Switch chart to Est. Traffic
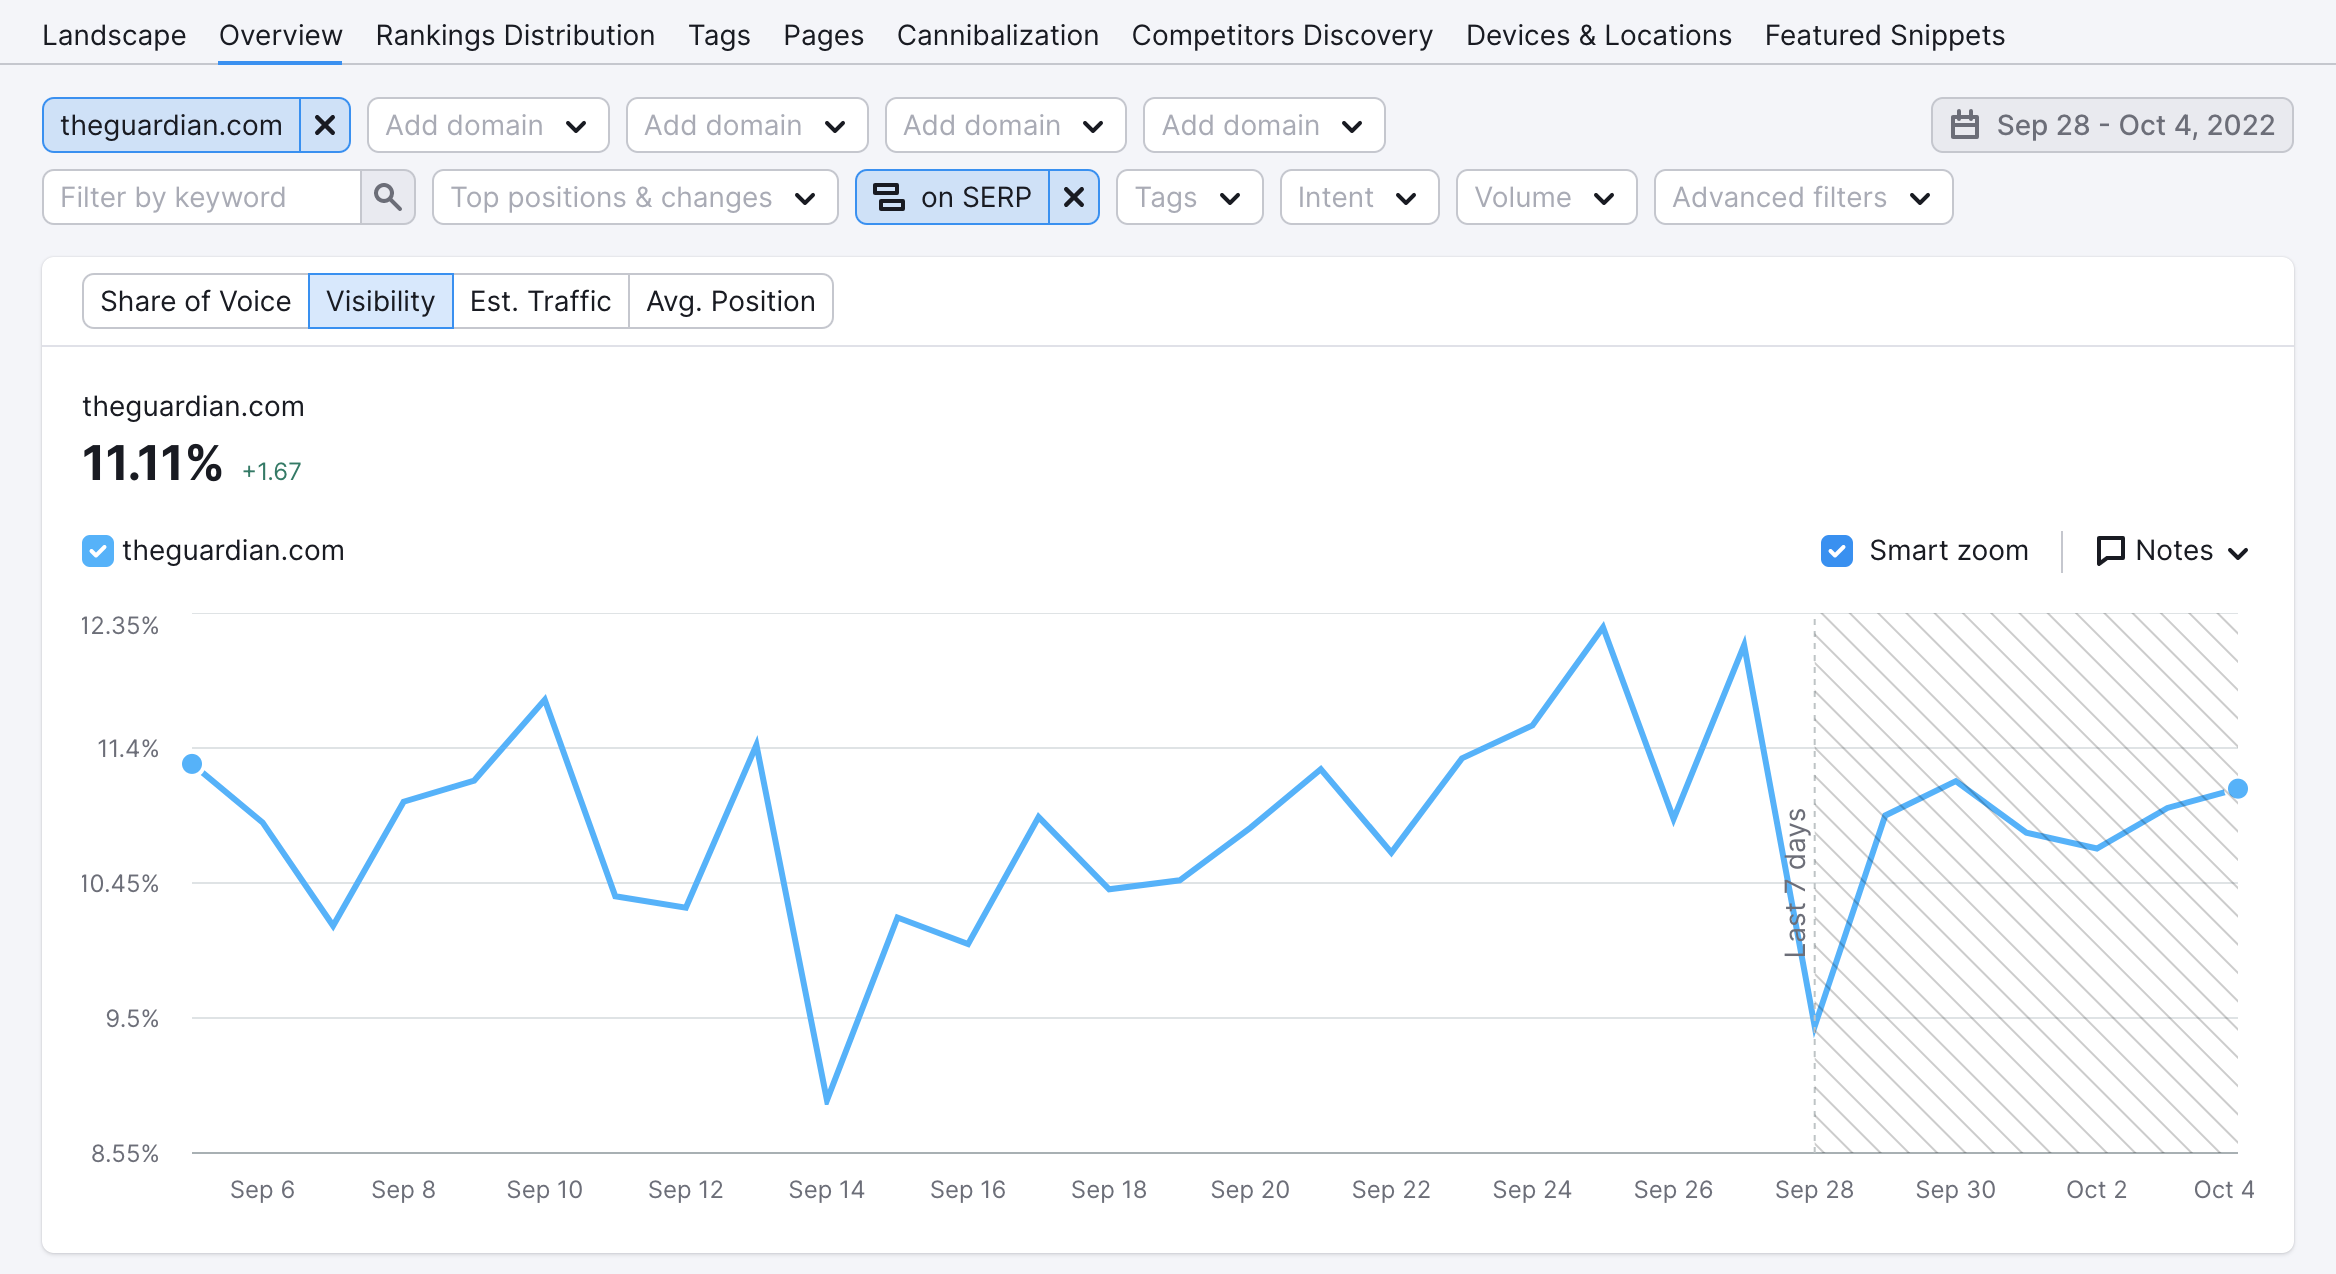This screenshot has height=1274, width=2336. pyautogui.click(x=541, y=301)
